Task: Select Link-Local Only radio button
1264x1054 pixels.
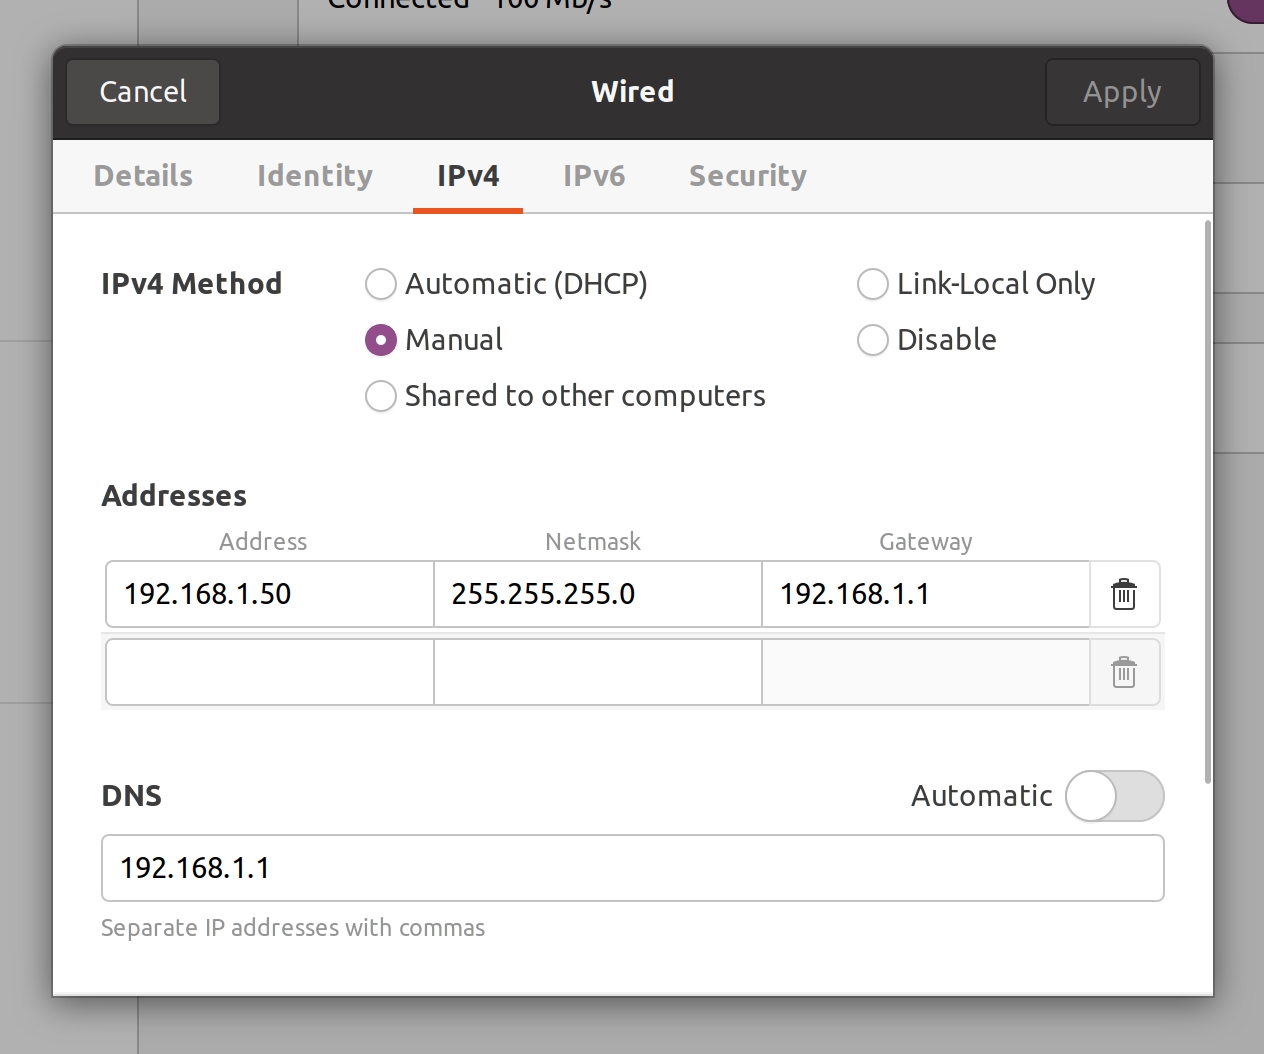Action: [x=873, y=284]
